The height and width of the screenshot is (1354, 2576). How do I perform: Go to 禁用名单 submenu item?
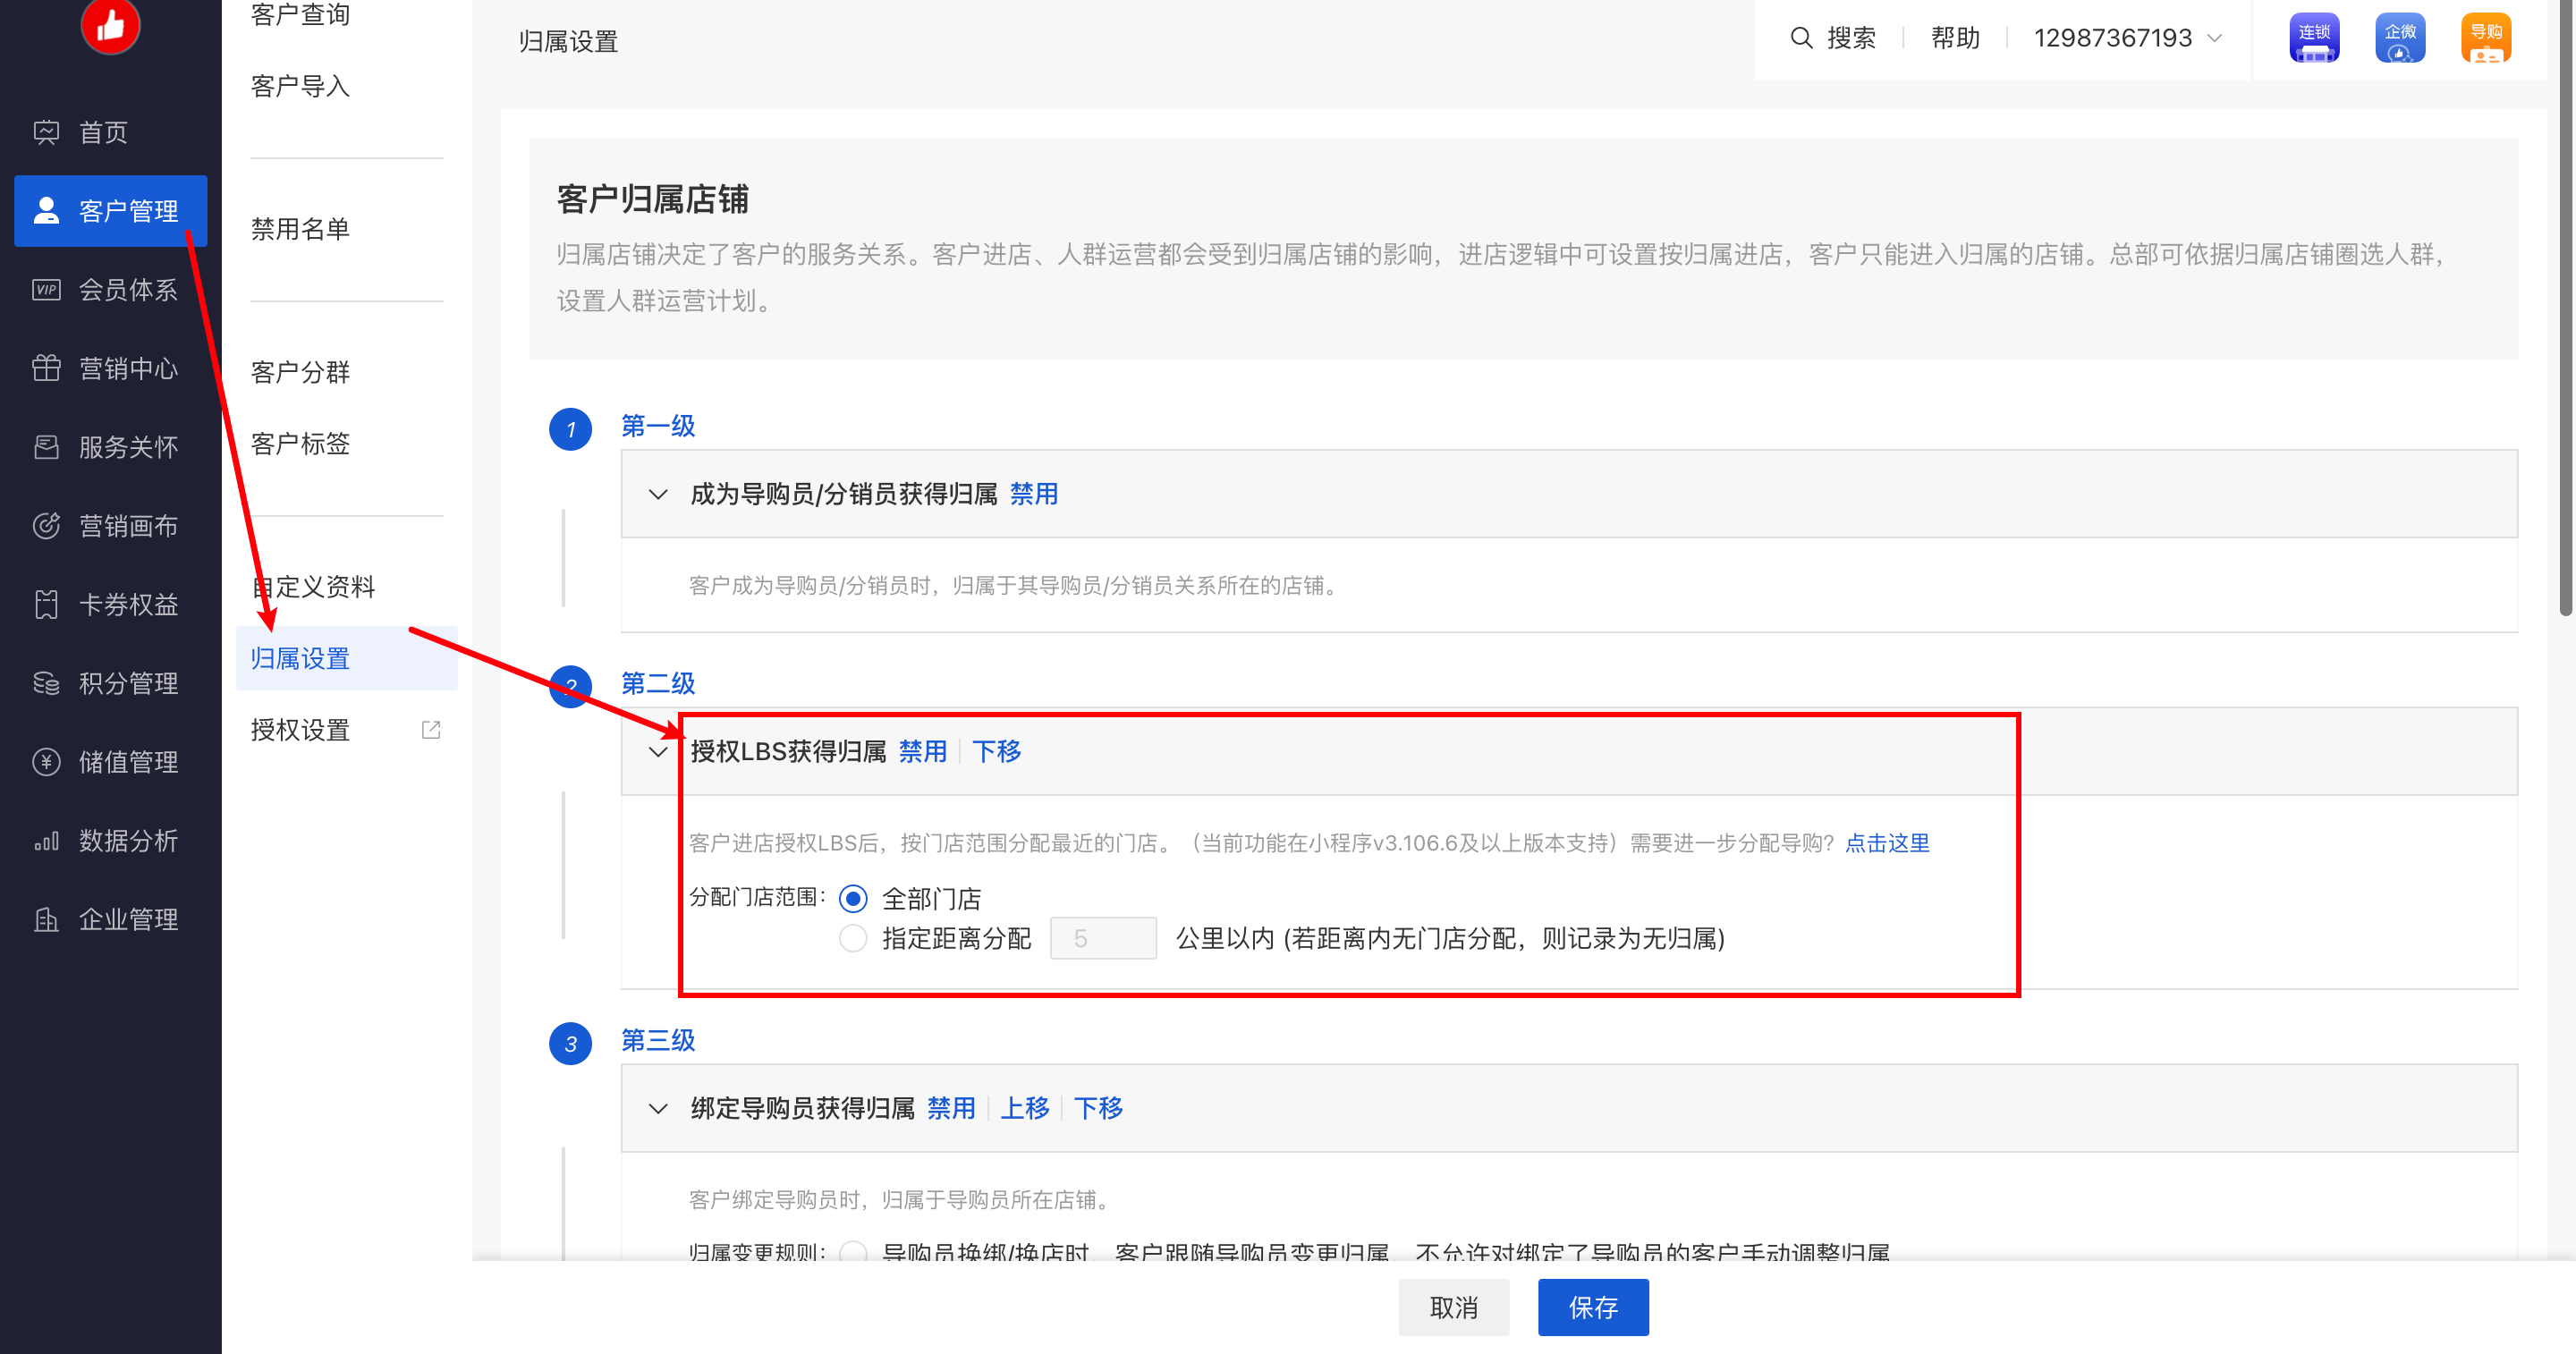[x=300, y=229]
